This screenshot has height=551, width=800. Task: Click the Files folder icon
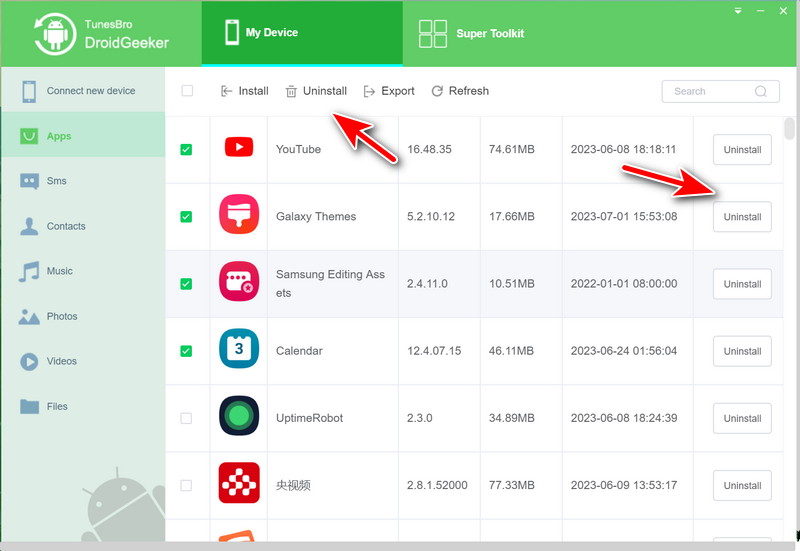coord(29,407)
